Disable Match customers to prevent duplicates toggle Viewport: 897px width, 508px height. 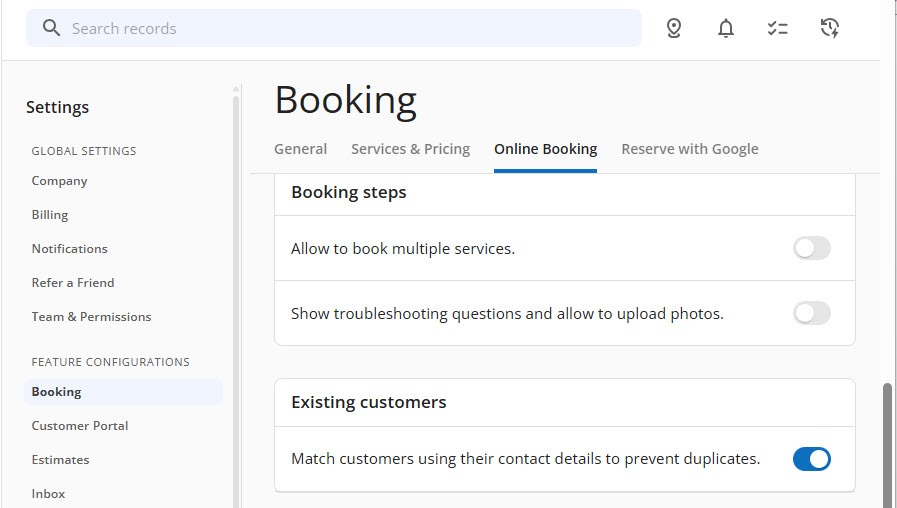coord(811,459)
